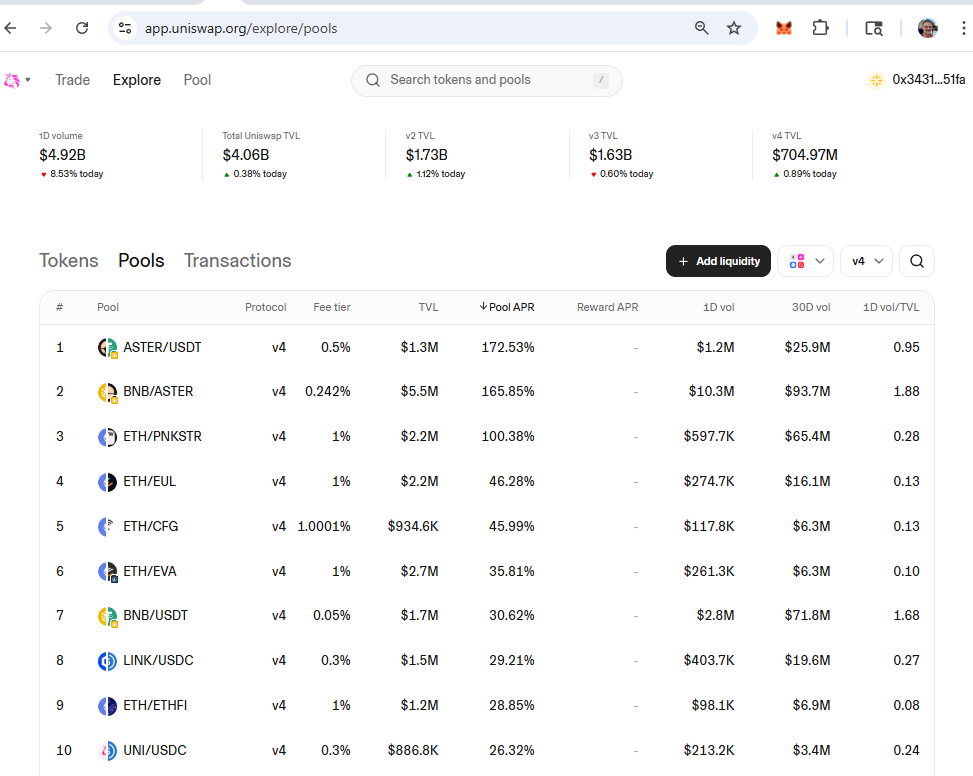Open the BNB/ASTER pool row
The image size is (973, 776).
click(158, 392)
